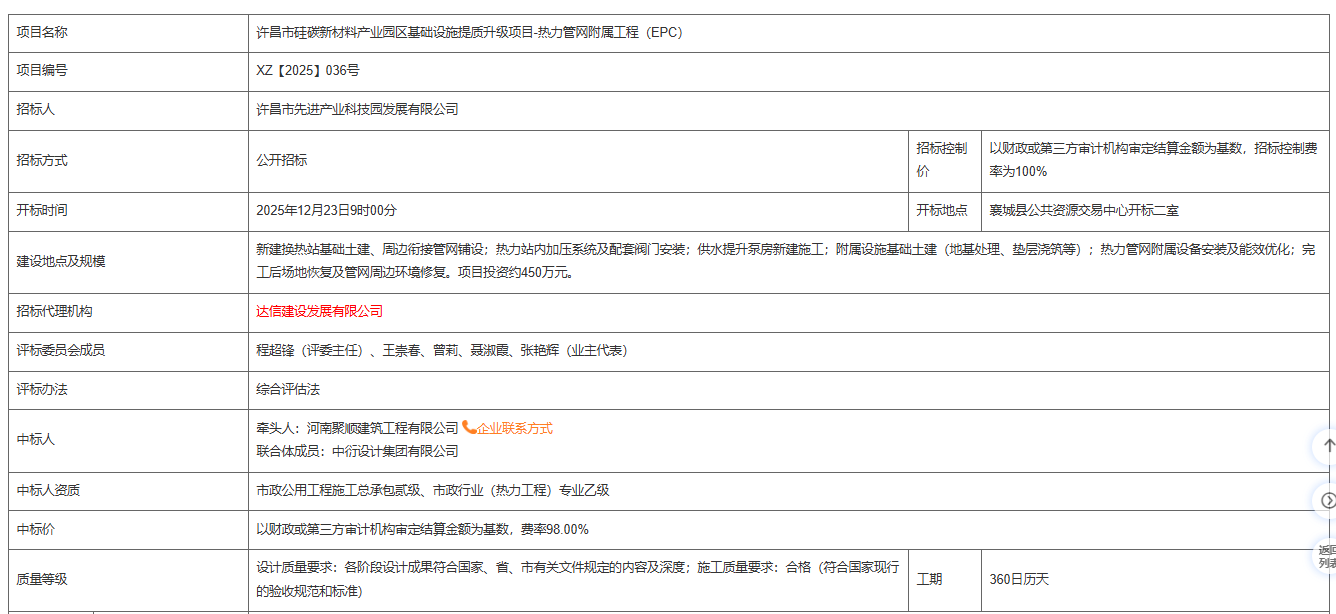Screen dimensions: 1336x614
Task: Click the tenderer 许昌市先进产业科技园发展有限公司
Action: (357, 110)
